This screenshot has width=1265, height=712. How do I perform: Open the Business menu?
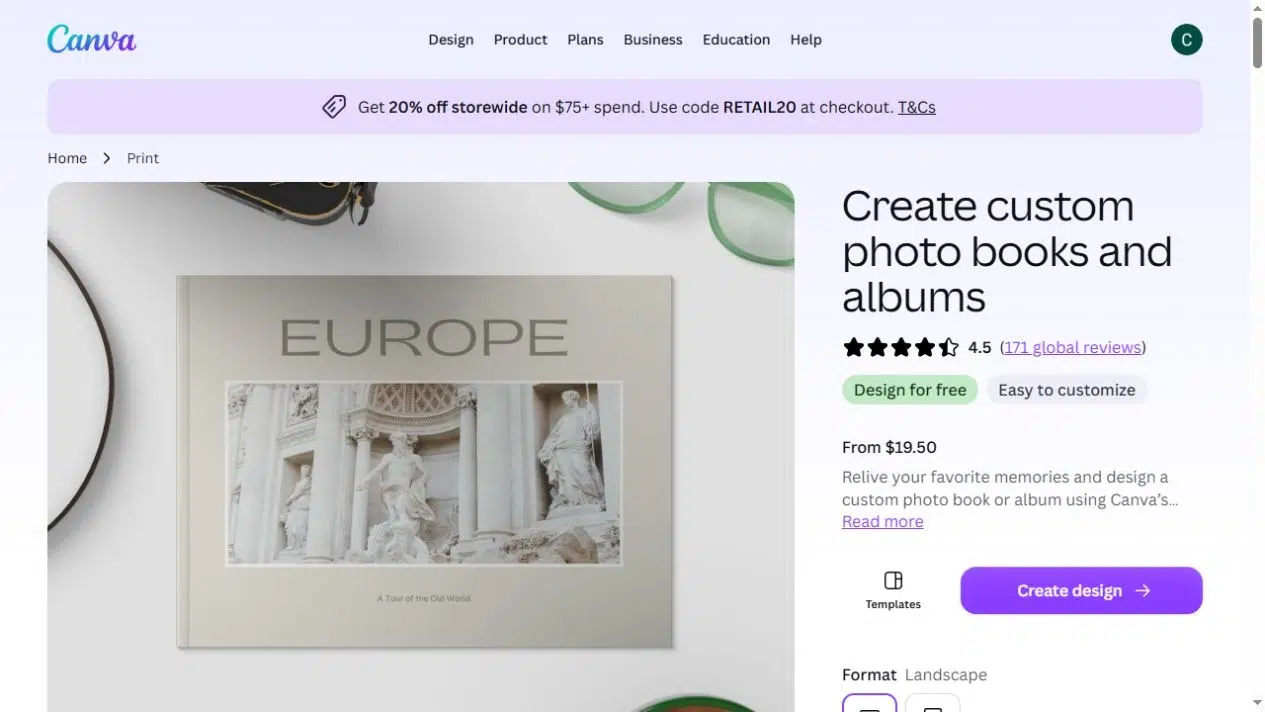click(653, 40)
